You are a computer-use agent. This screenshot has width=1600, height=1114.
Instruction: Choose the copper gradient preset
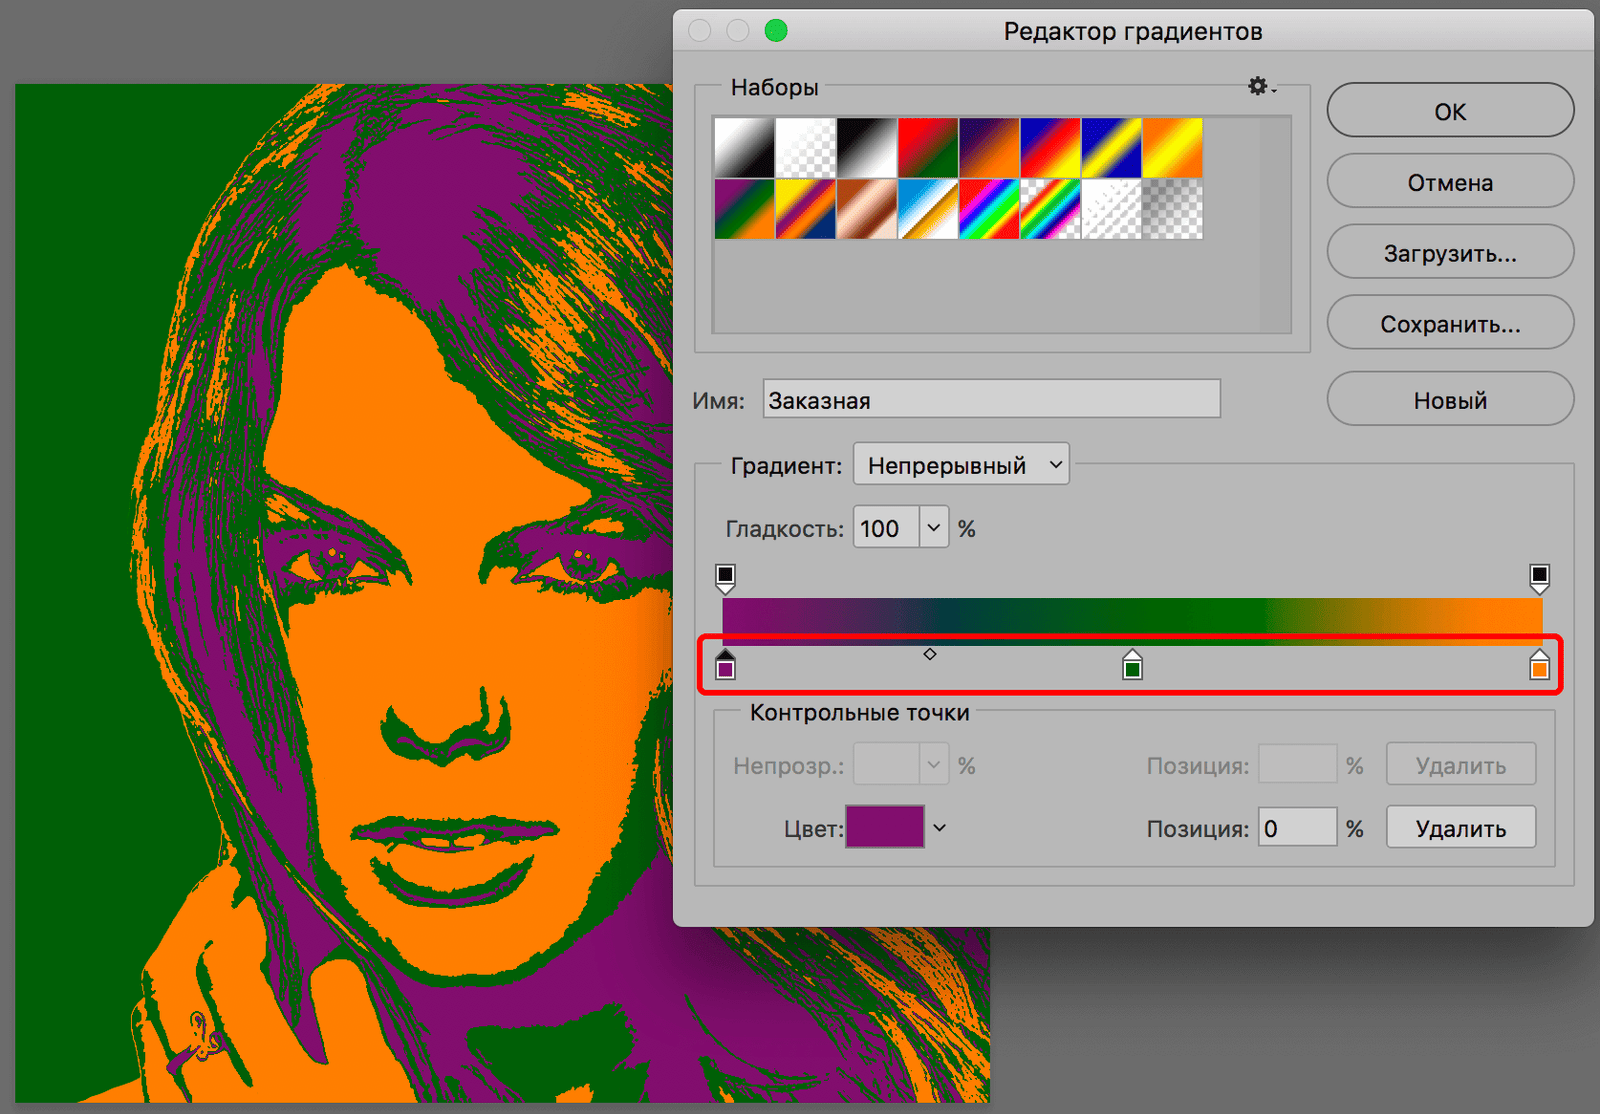[x=866, y=209]
